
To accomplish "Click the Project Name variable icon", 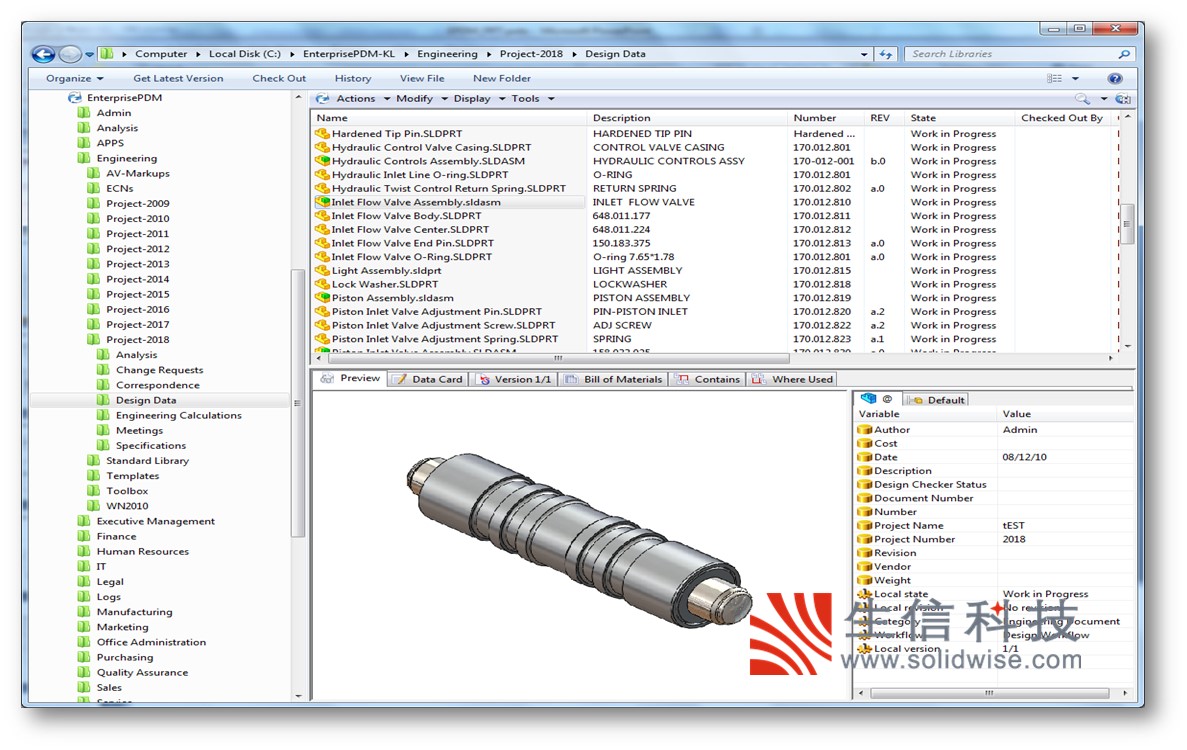I will pos(865,526).
